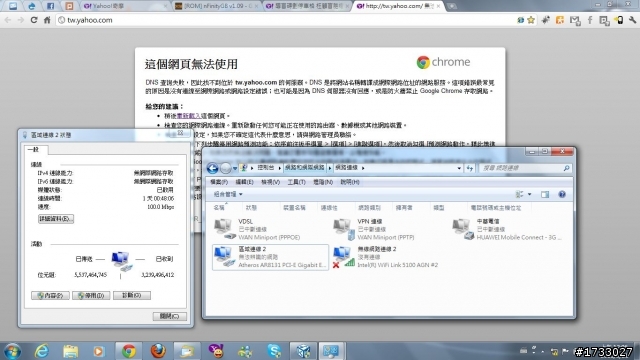Open the view options dropdown arrow
Screen dimensions: 640x360
click(x=530, y=195)
